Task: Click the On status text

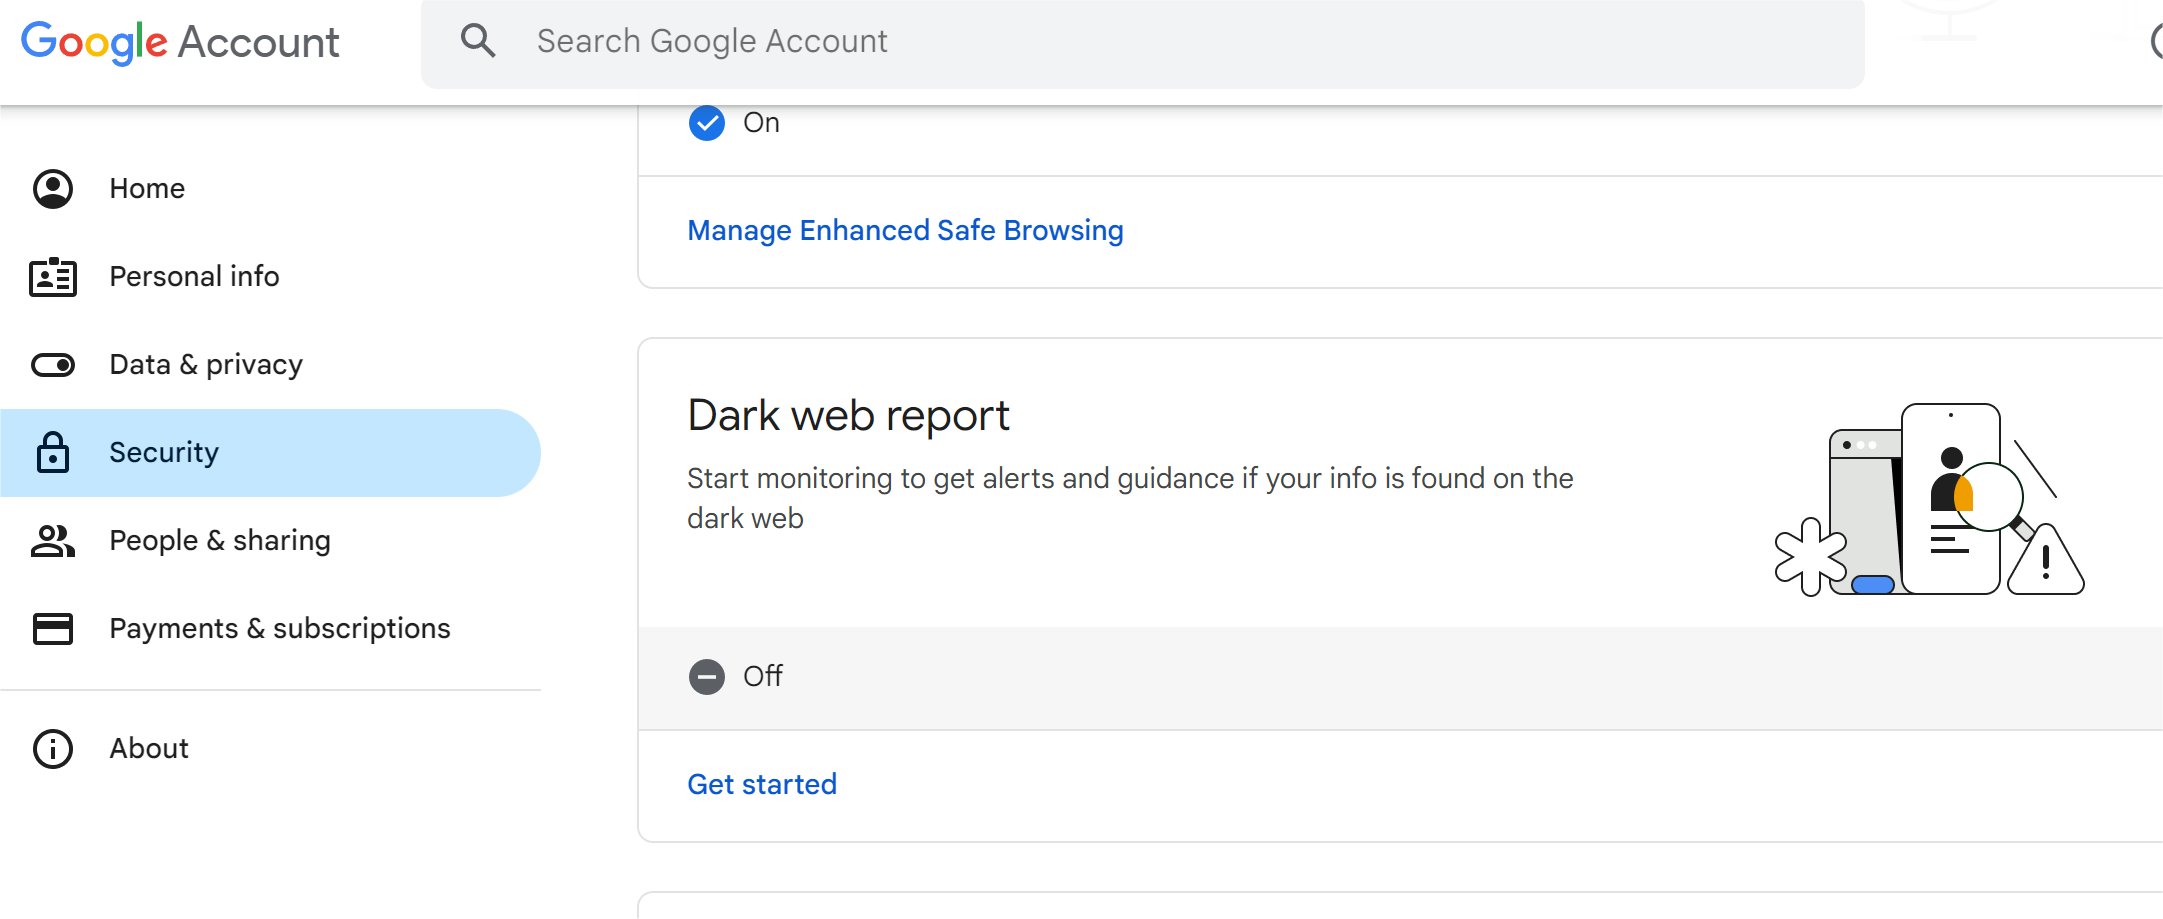Action: coord(761,123)
